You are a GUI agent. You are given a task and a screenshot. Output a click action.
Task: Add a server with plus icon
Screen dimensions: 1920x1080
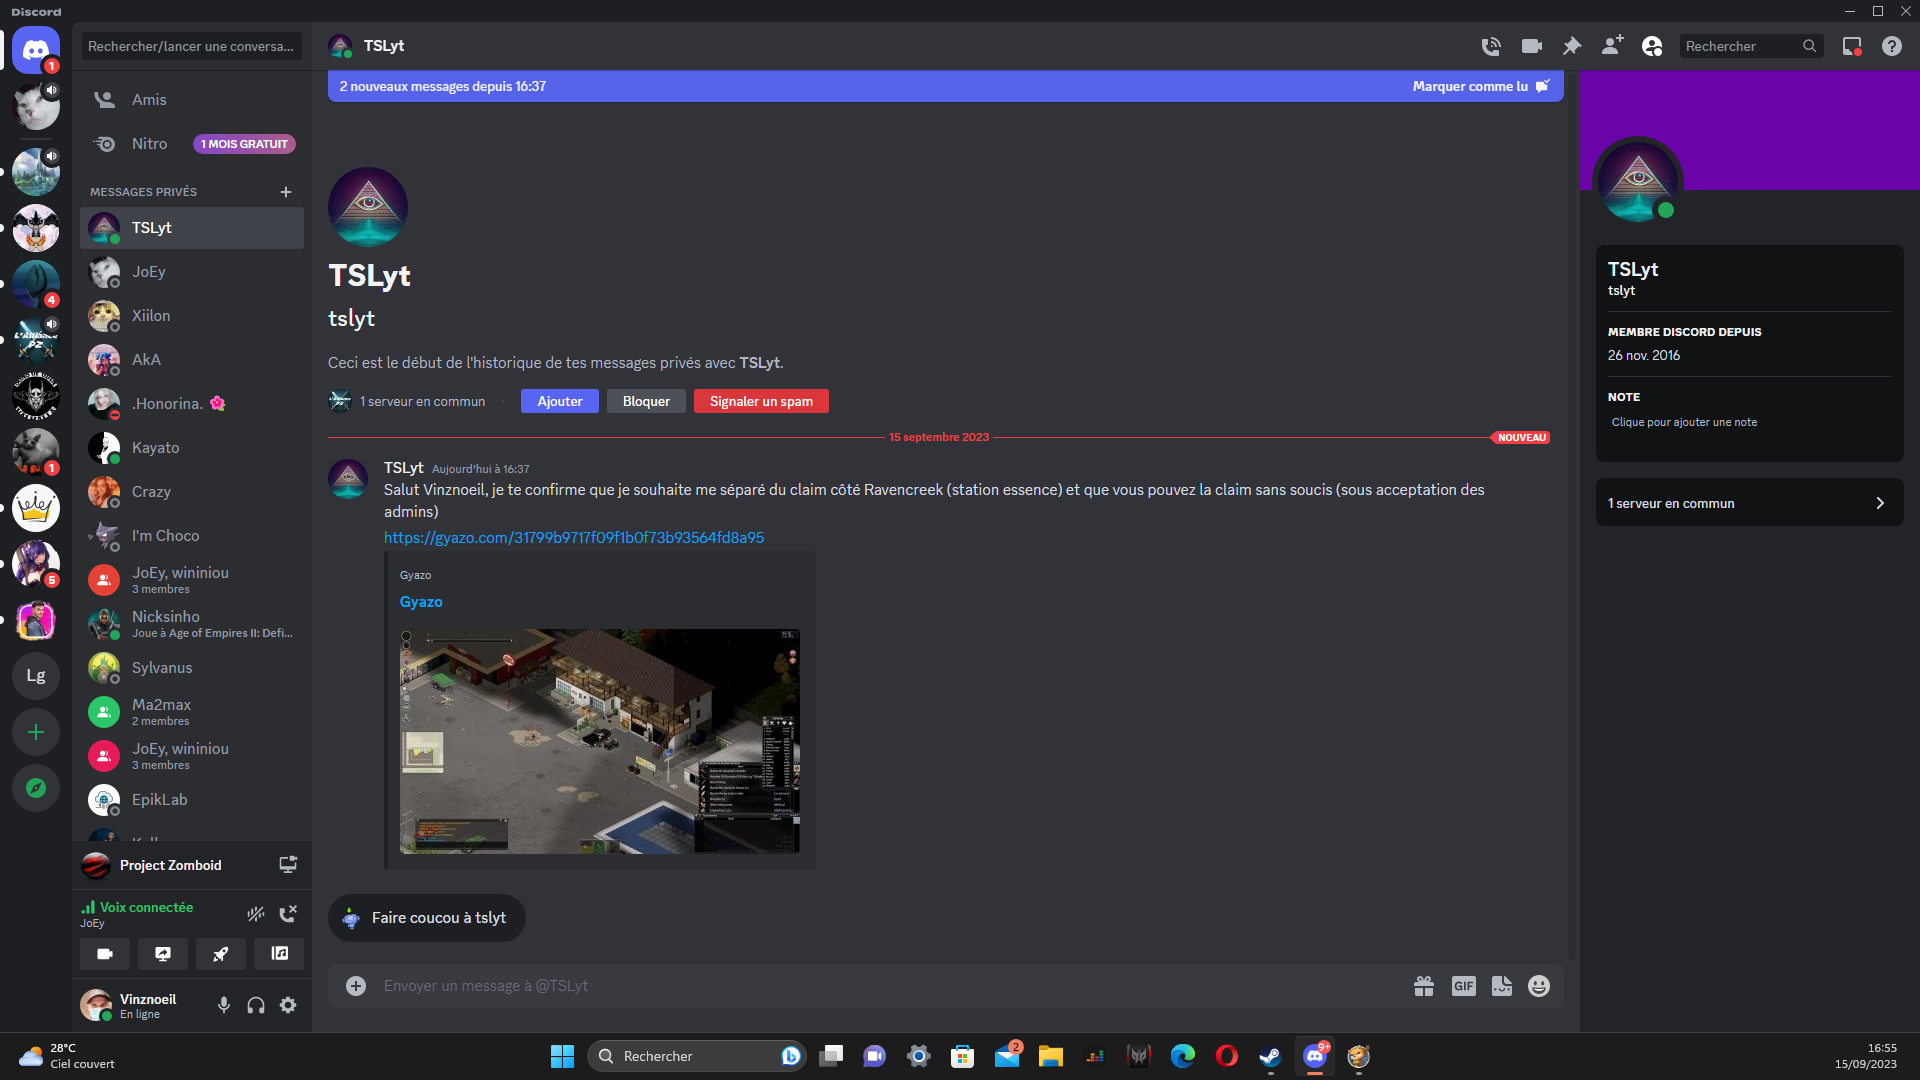pyautogui.click(x=36, y=732)
